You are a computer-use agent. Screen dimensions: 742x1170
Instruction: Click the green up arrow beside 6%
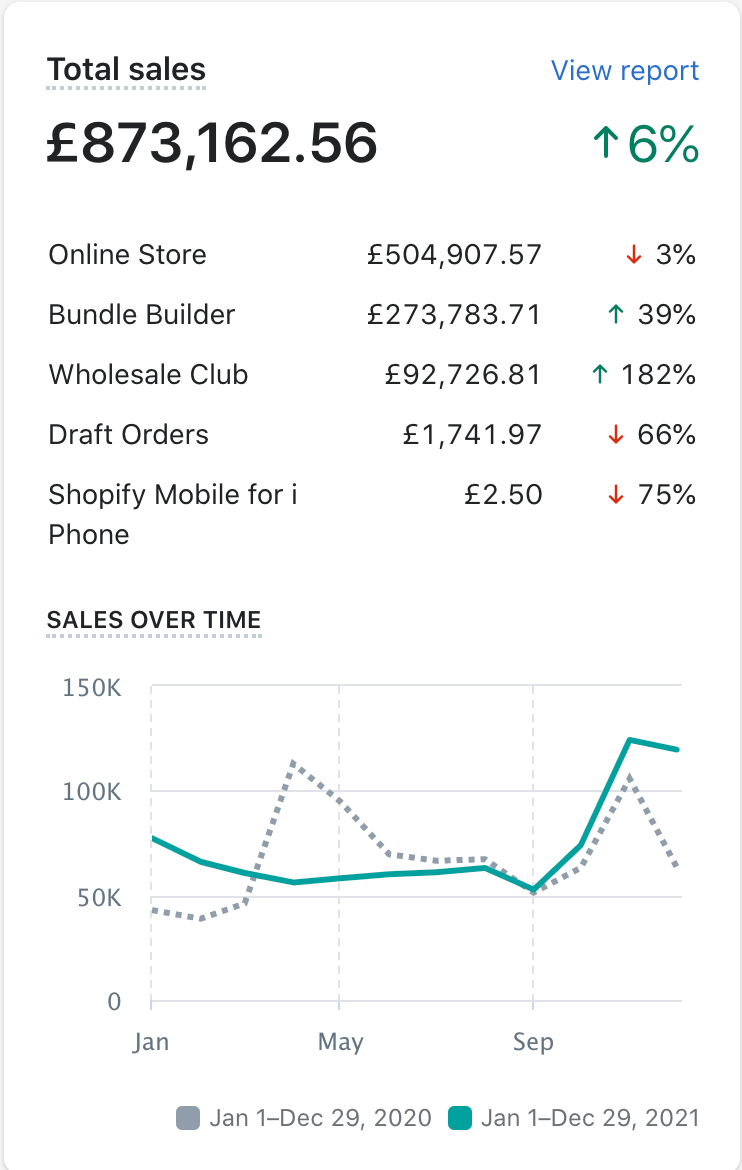[x=604, y=145]
